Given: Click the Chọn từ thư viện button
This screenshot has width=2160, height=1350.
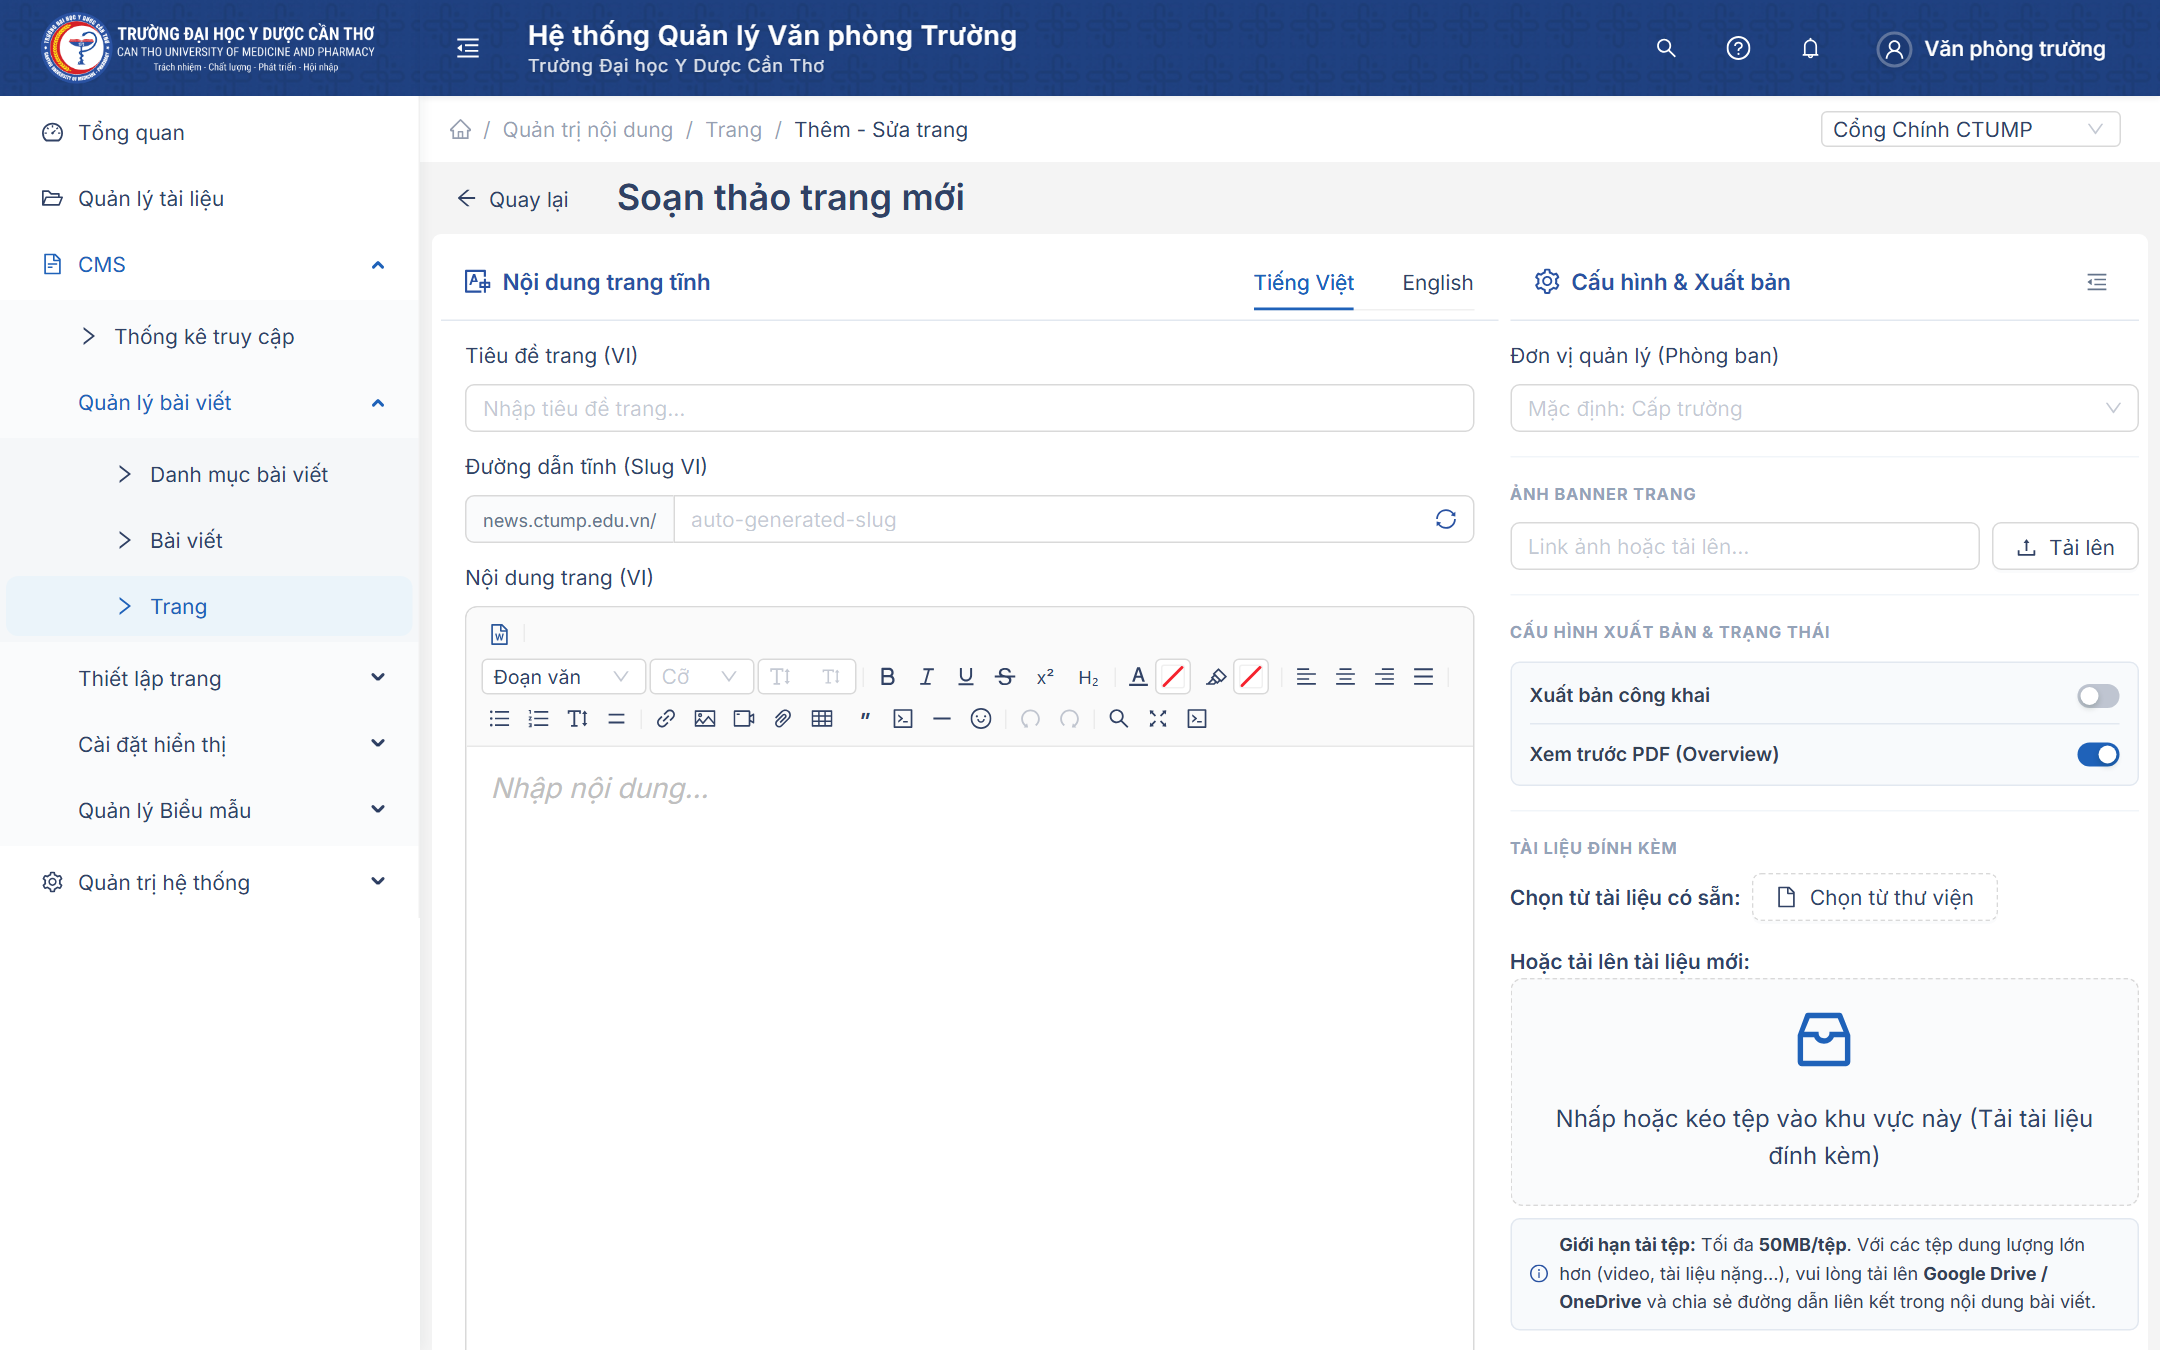Looking at the screenshot, I should 1874,897.
